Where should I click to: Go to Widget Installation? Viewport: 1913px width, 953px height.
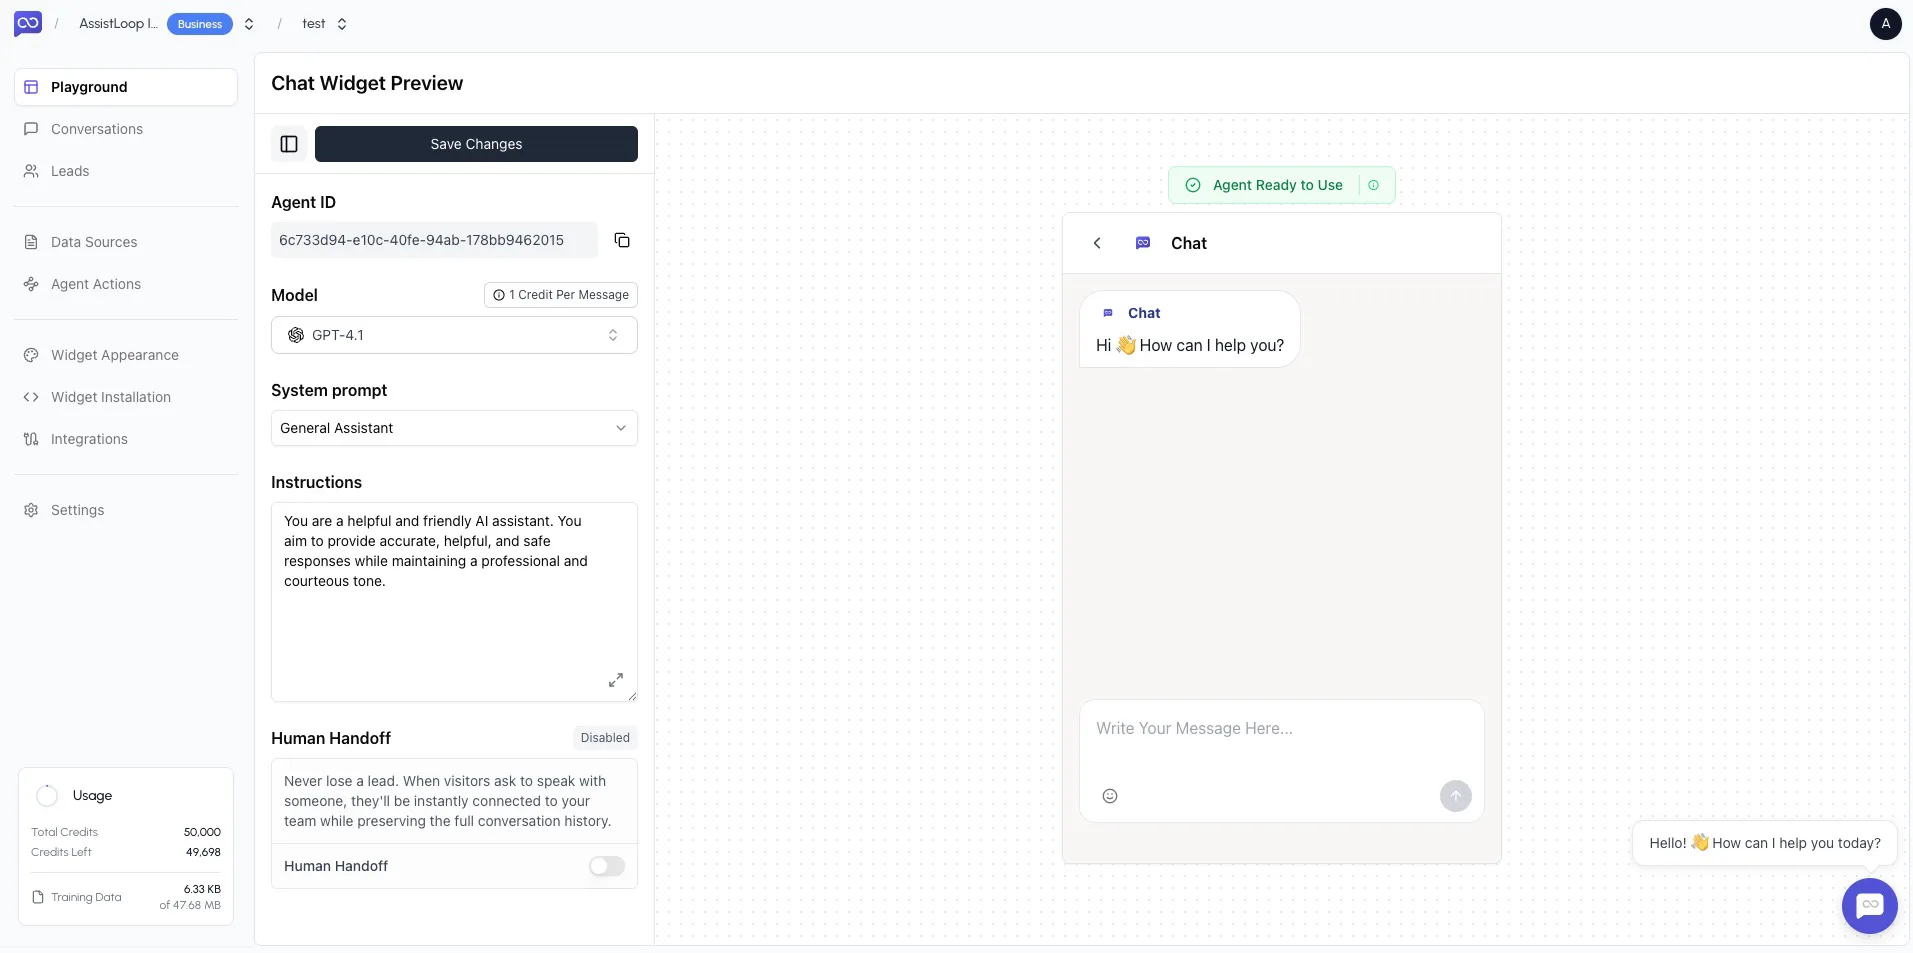[126, 397]
